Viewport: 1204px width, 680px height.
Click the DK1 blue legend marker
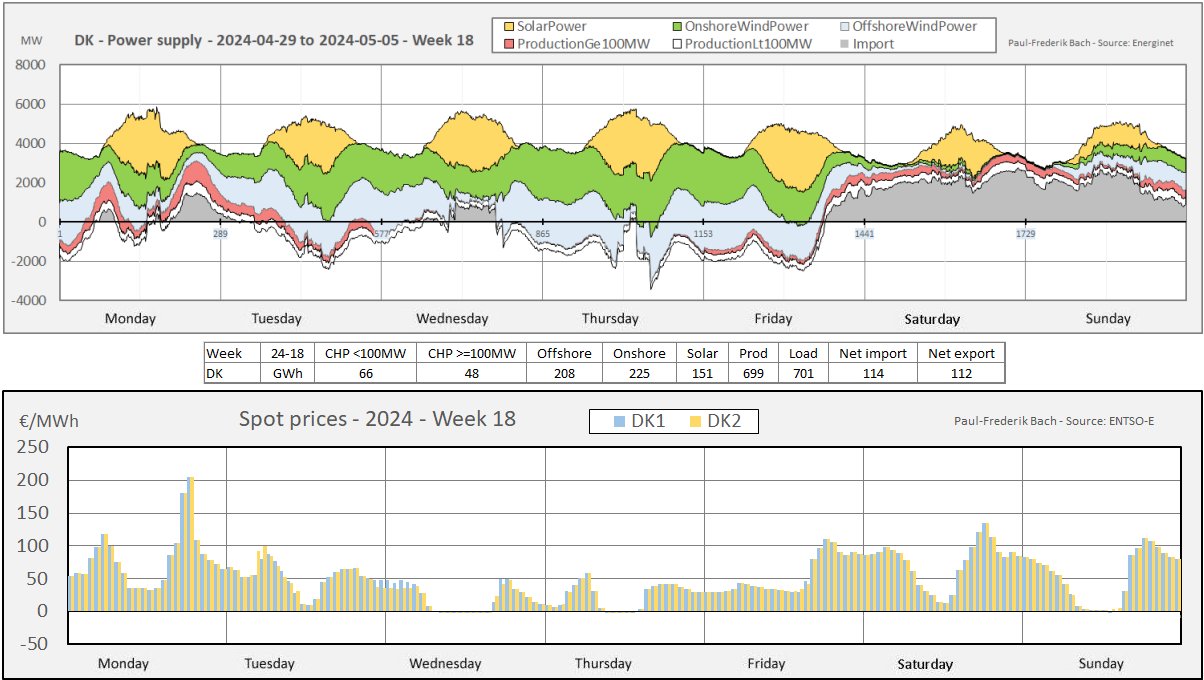point(620,422)
